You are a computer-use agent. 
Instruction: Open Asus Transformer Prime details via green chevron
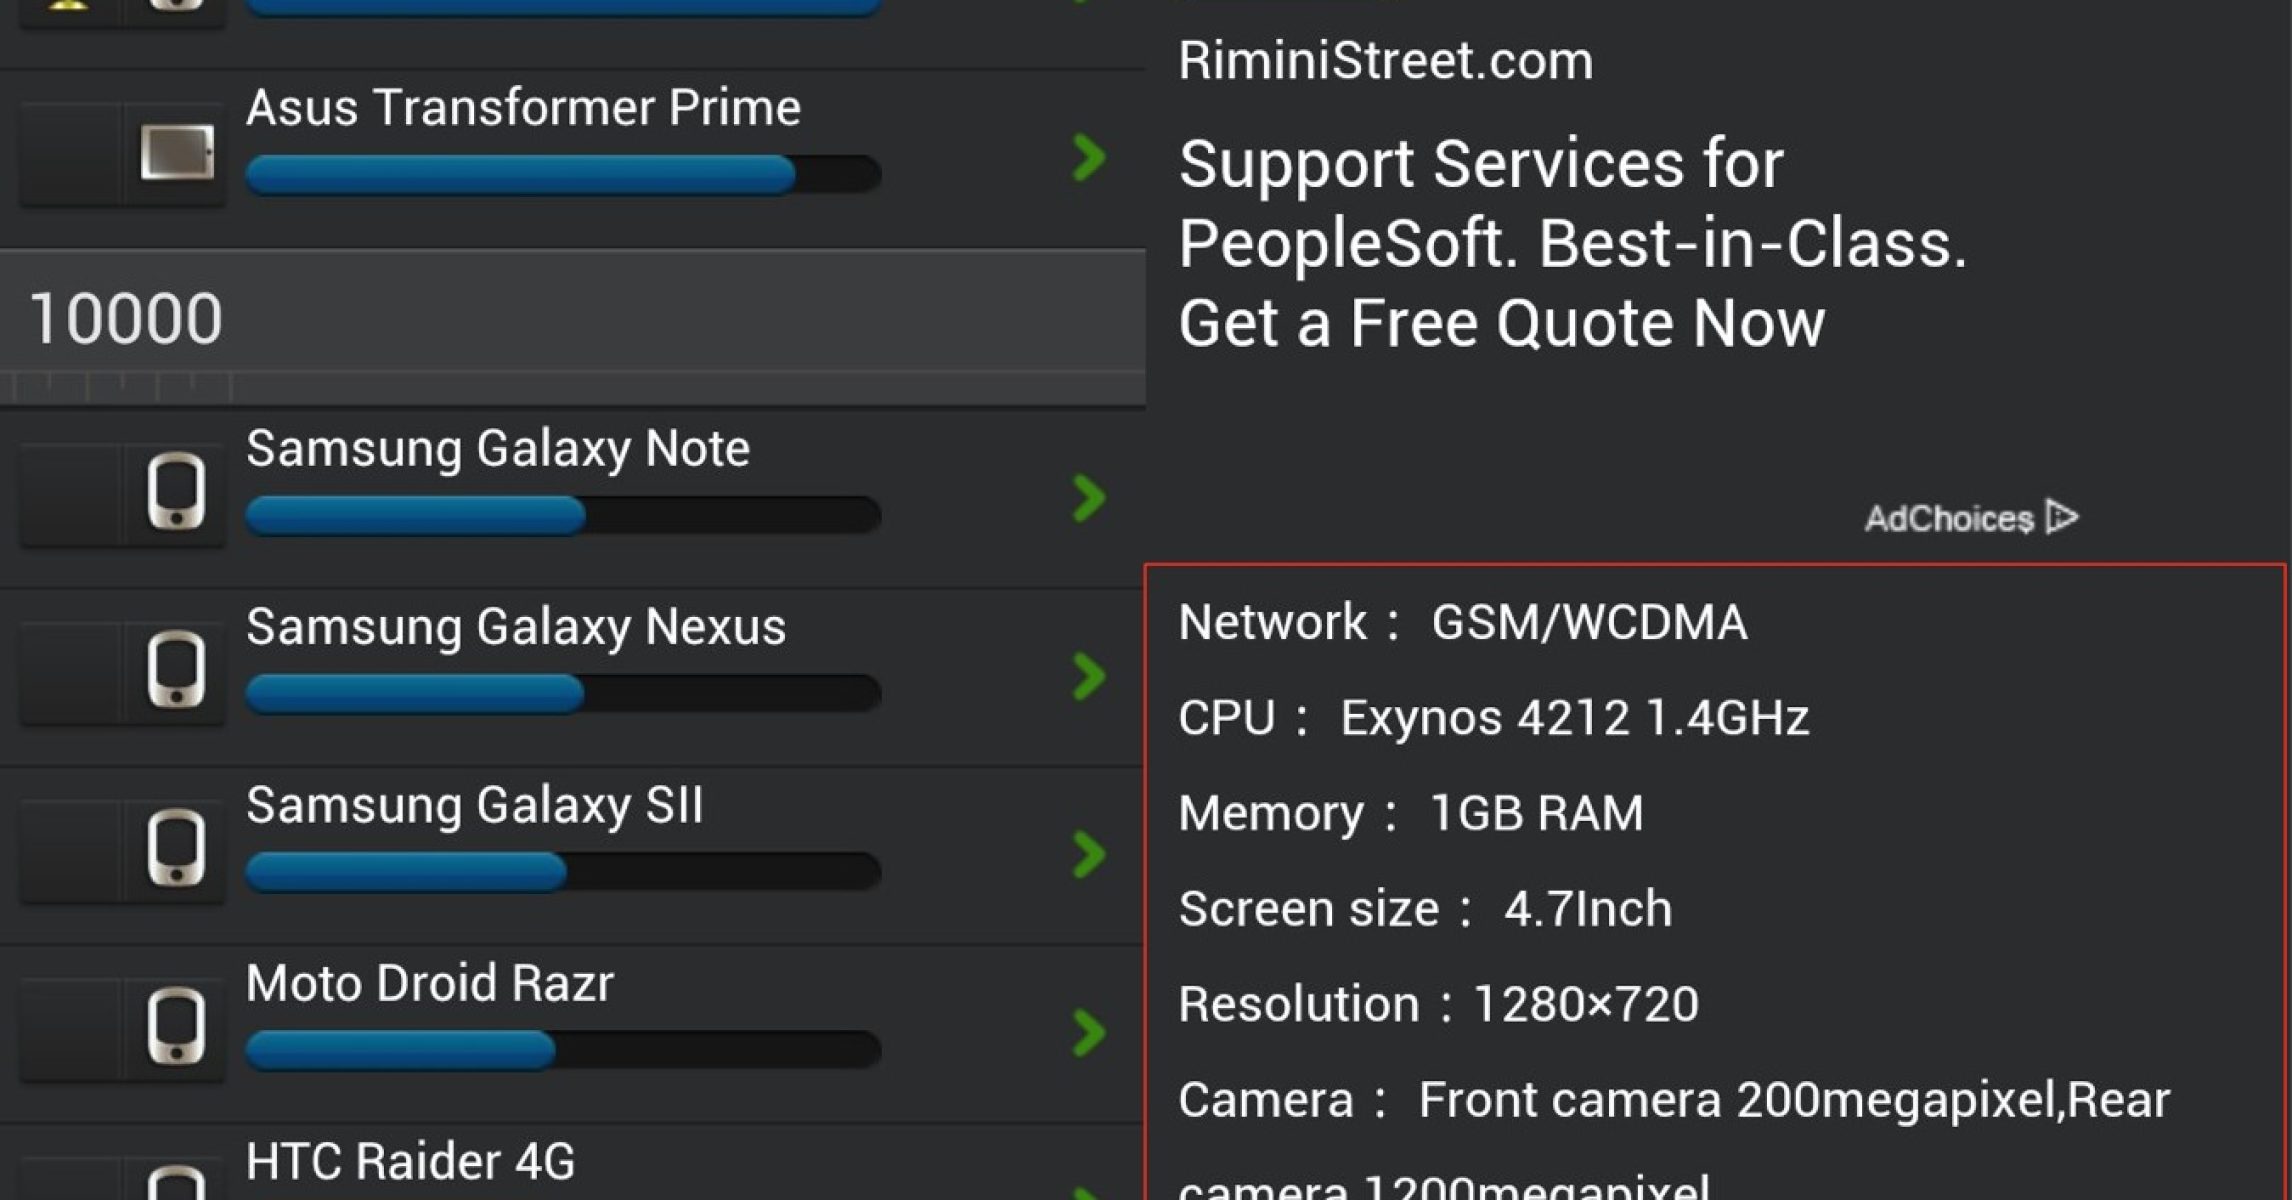[1089, 157]
